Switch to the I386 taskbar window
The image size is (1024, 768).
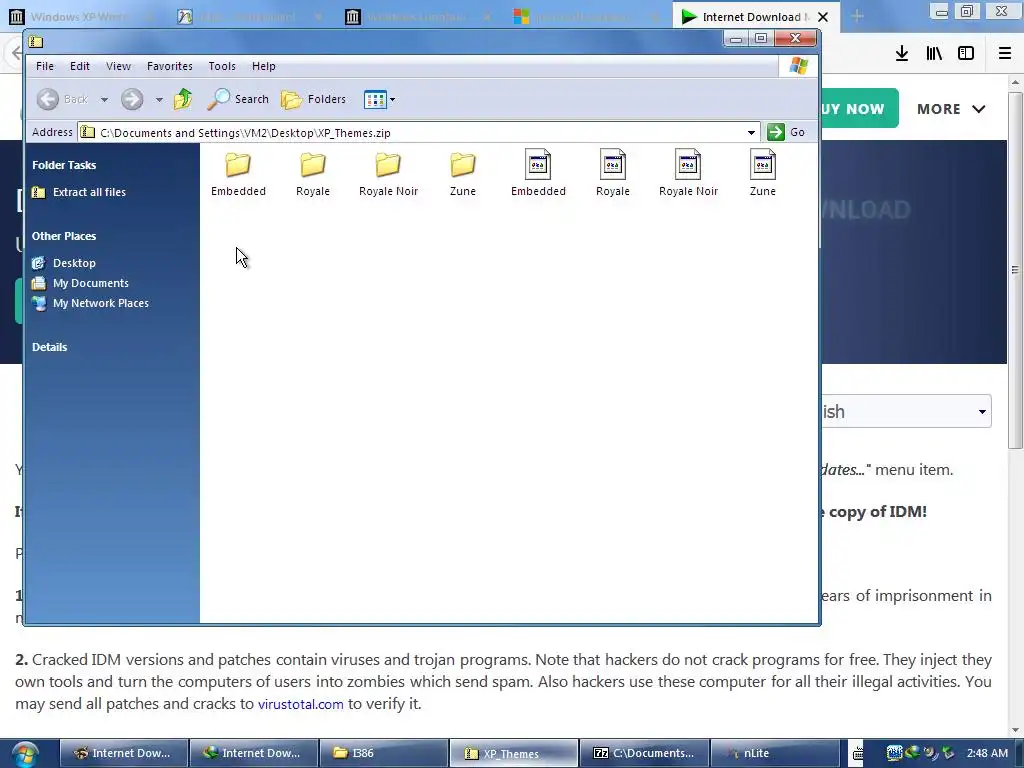384,753
